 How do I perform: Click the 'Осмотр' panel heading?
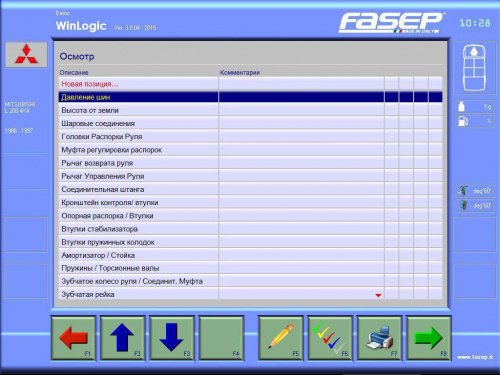tap(77, 56)
